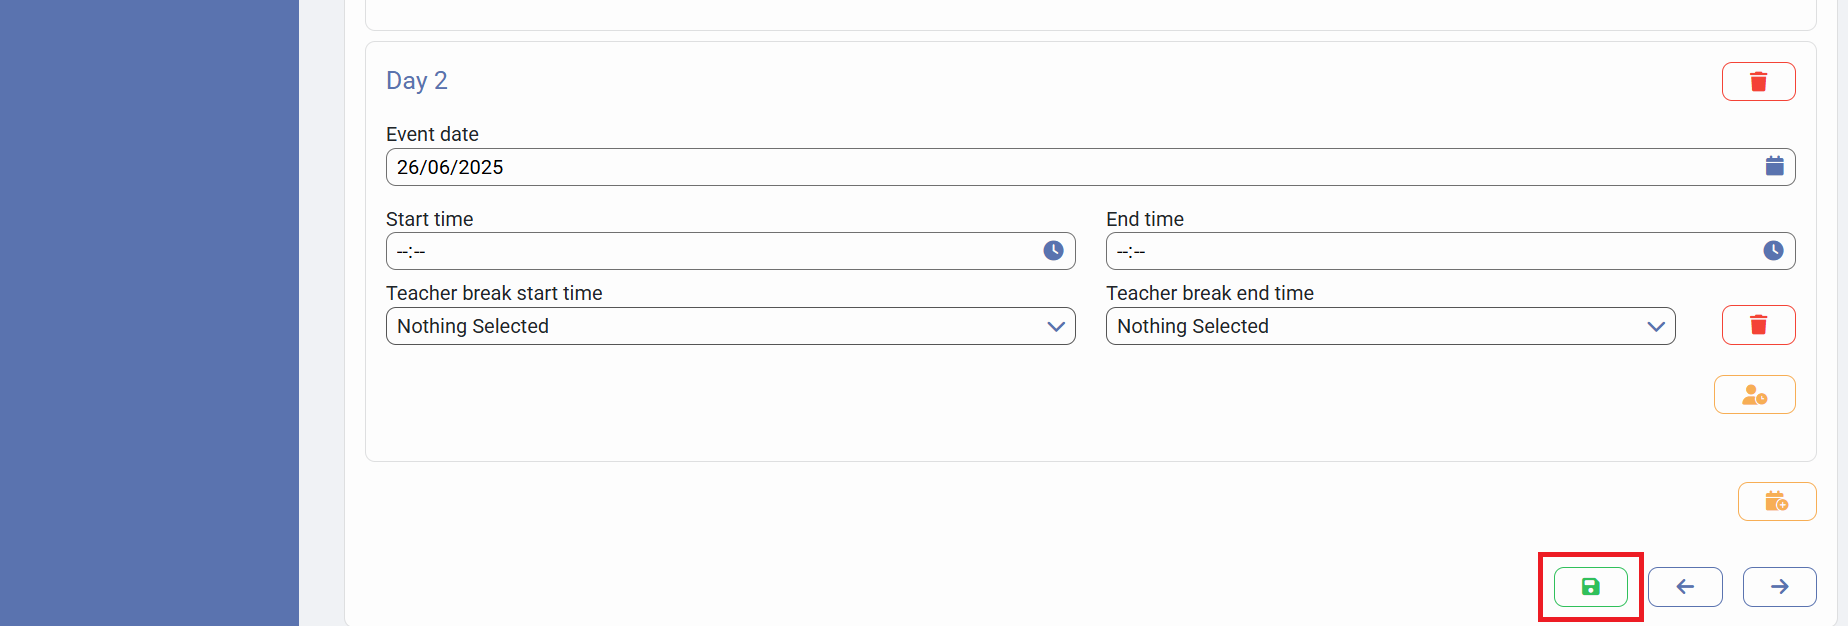Focus the Start time input field
The image size is (1848, 626).
[710, 251]
